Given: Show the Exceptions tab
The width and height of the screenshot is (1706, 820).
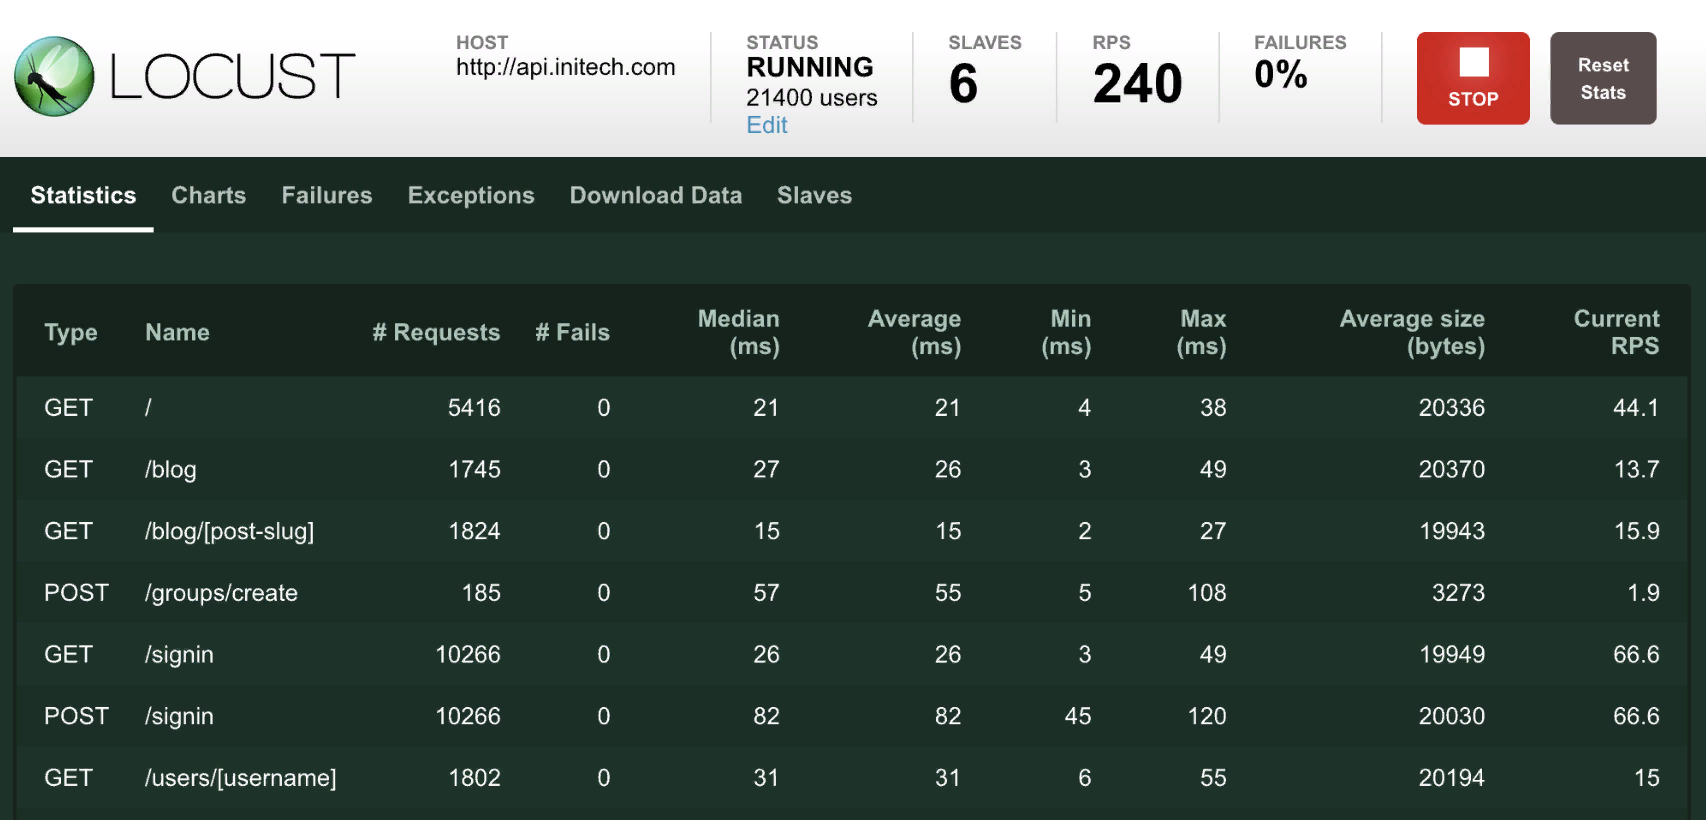Looking at the screenshot, I should coord(471,195).
